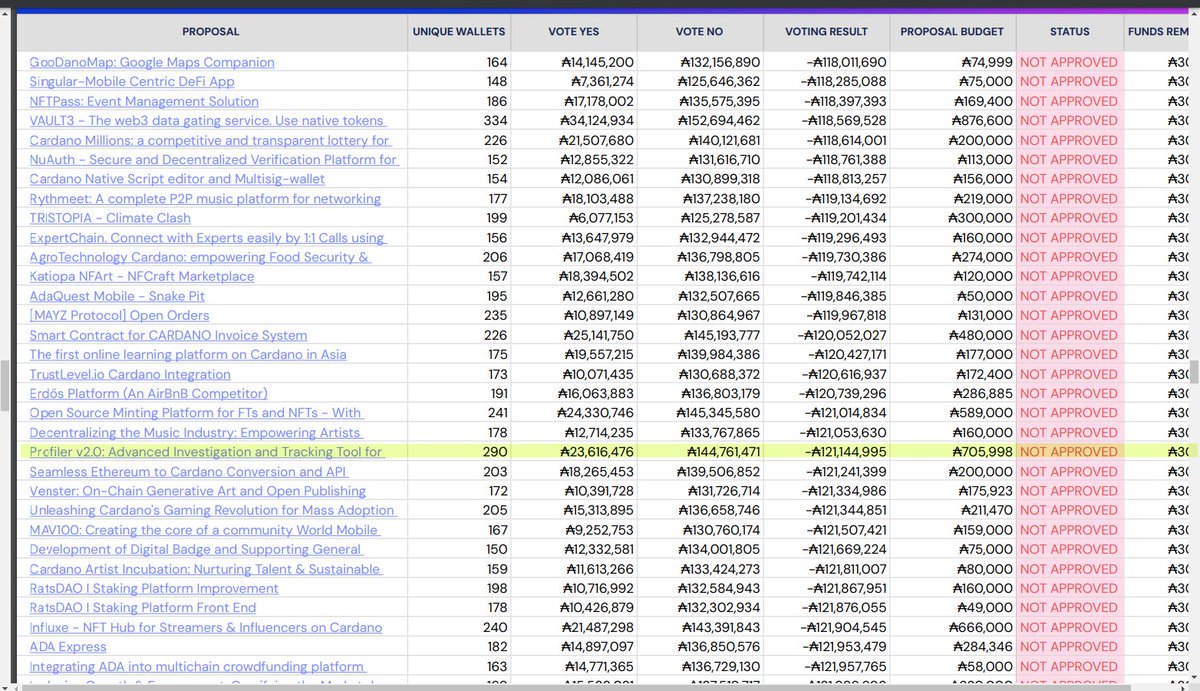Open Smart Contract for CARDANO Invoice System
The image size is (1200, 691).
(168, 335)
